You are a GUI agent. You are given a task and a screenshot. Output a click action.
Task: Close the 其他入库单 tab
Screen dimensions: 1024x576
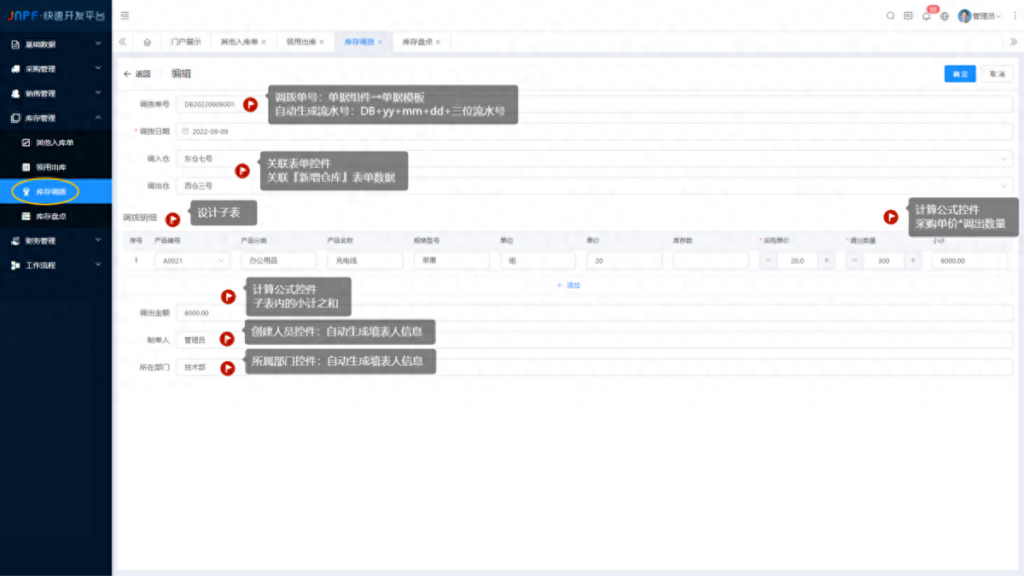(264, 42)
